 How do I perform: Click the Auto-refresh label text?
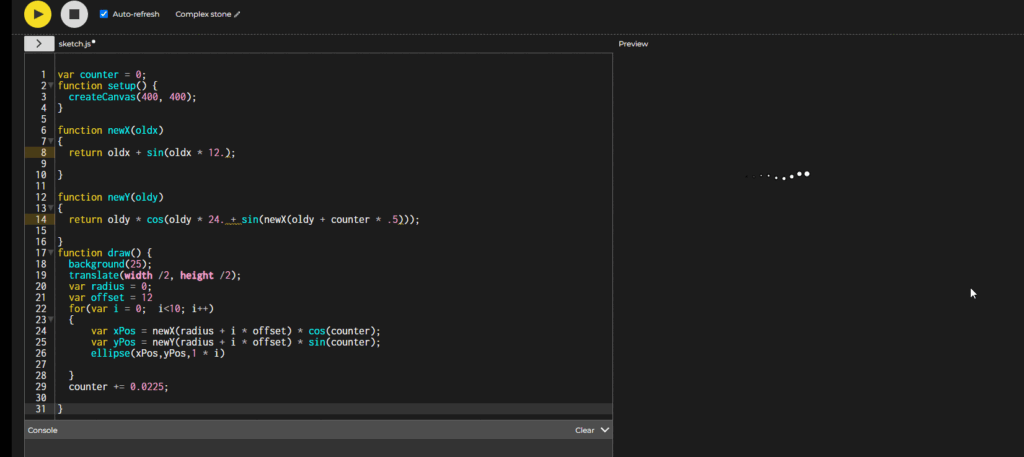(136, 14)
